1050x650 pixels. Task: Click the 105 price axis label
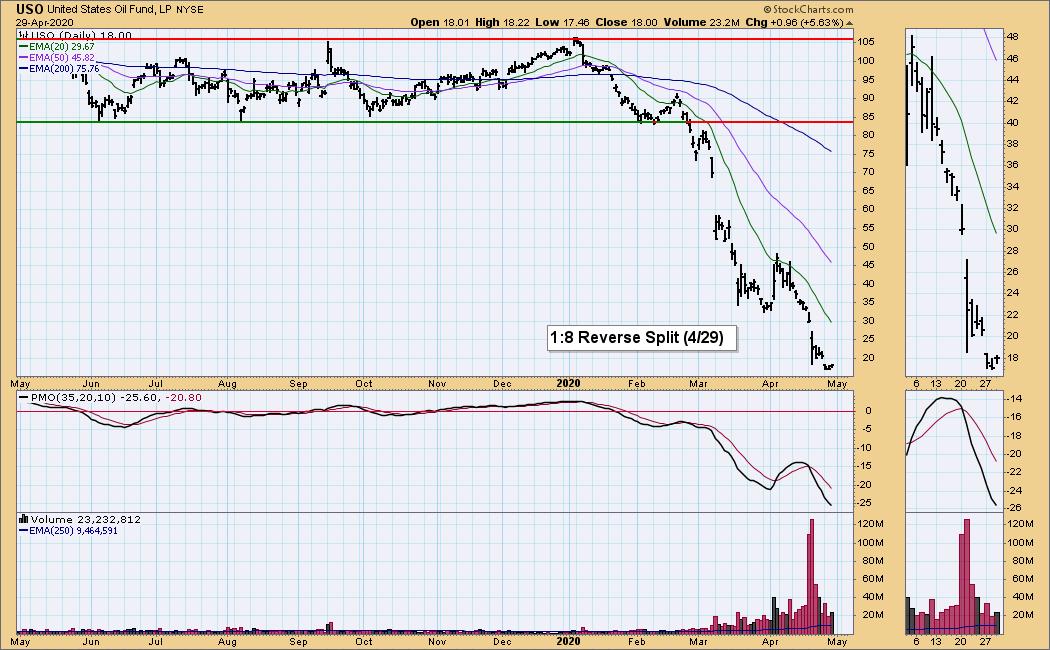[x=867, y=42]
